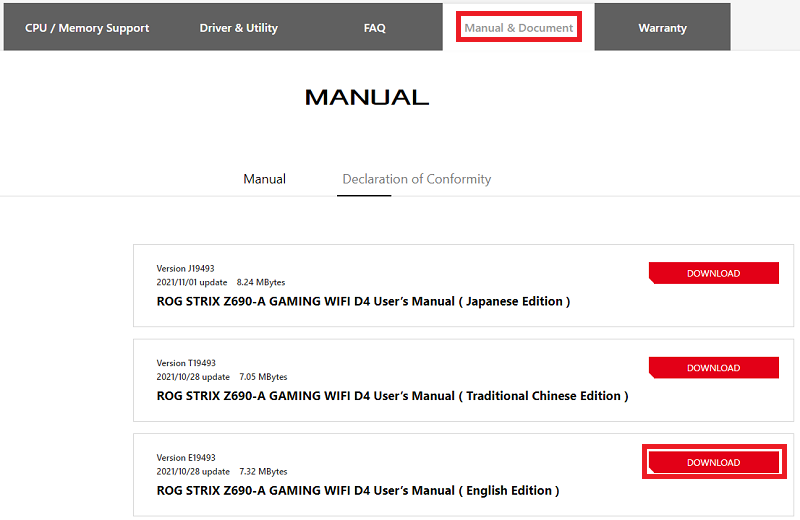
Task: Click the Japanese Edition User's Manual title
Action: (363, 302)
